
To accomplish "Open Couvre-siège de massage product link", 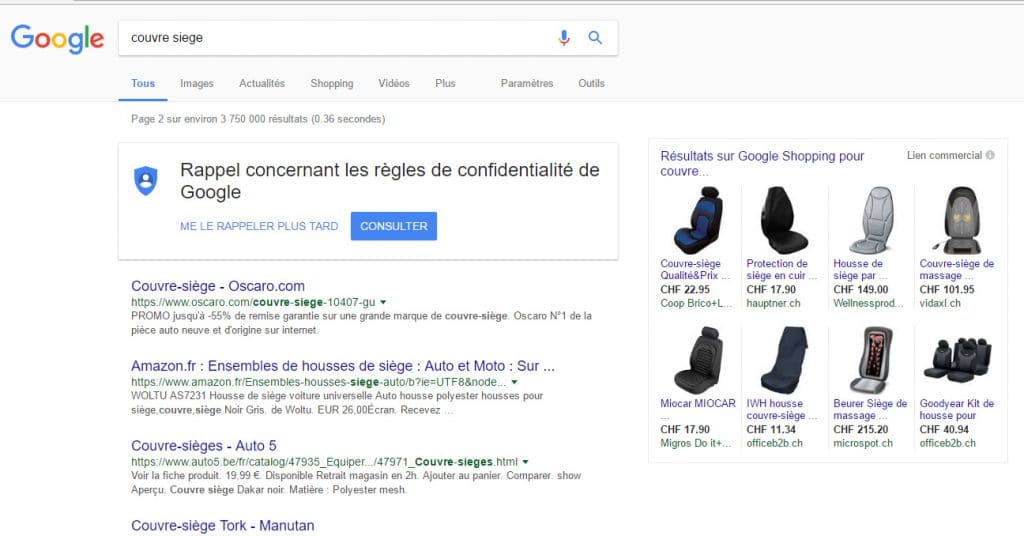I will pos(957,270).
